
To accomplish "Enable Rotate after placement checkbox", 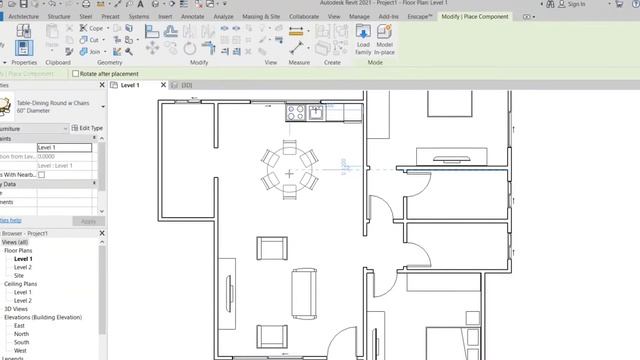I will [76, 74].
